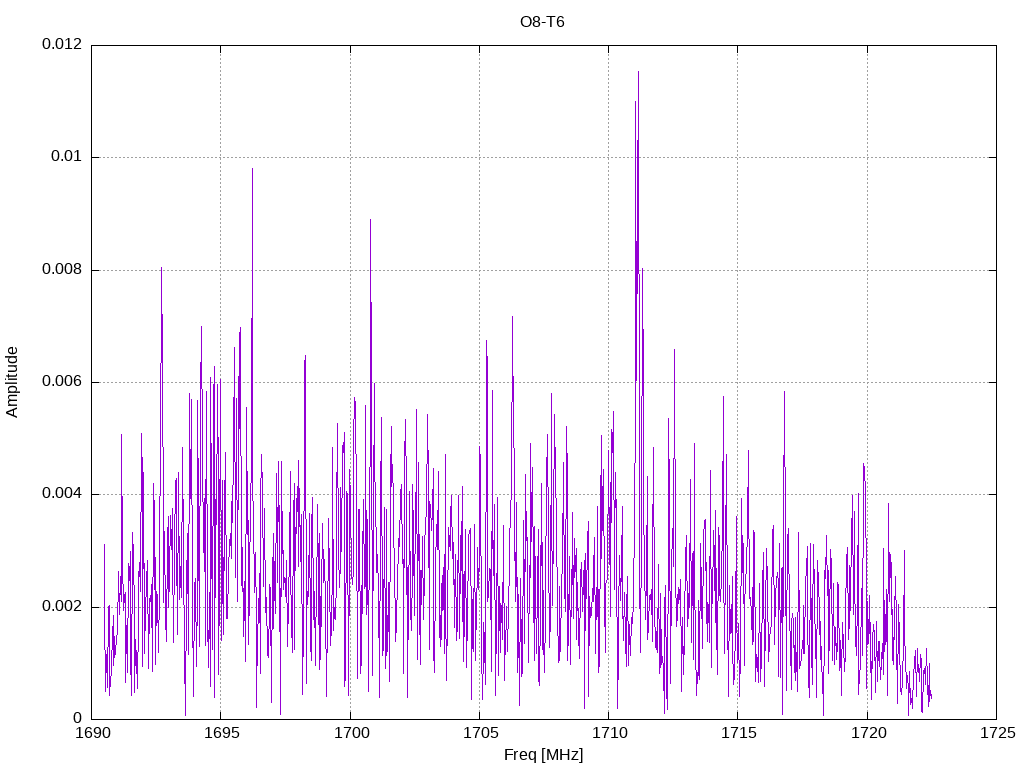The width and height of the screenshot is (1024, 768).
Task: Click the x-axis tick label 1695
Action: [x=221, y=733]
